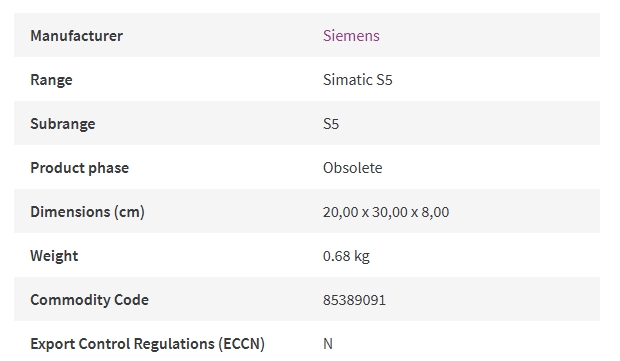Click the Product phase label
The width and height of the screenshot is (620, 361).
(x=79, y=168)
